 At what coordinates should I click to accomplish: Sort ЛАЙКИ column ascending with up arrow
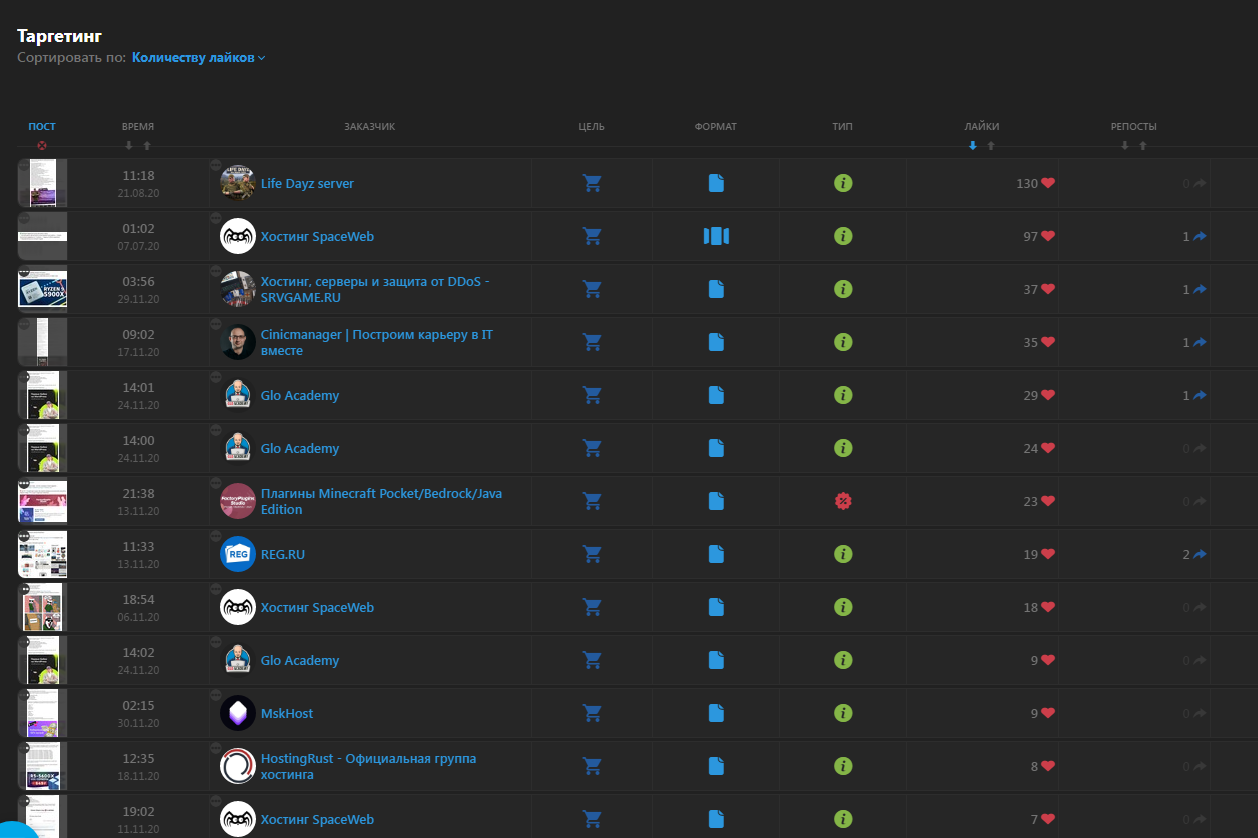tap(991, 146)
